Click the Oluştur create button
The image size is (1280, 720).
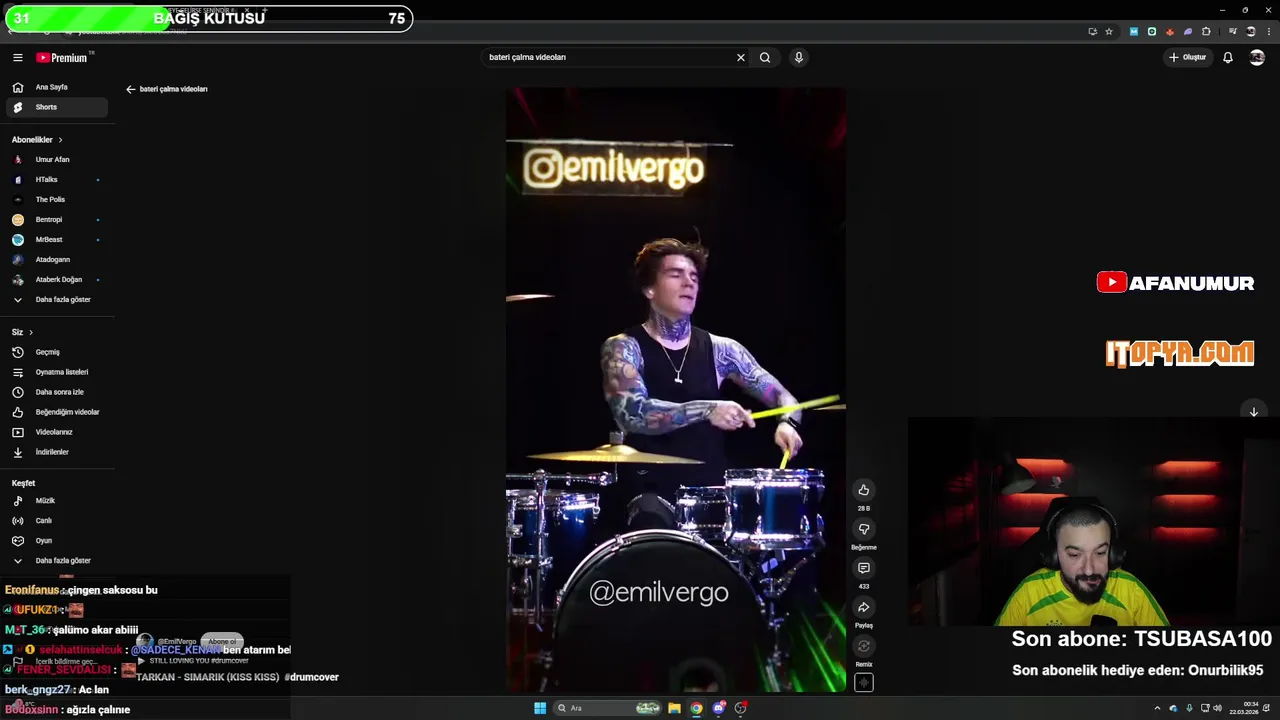point(1188,58)
